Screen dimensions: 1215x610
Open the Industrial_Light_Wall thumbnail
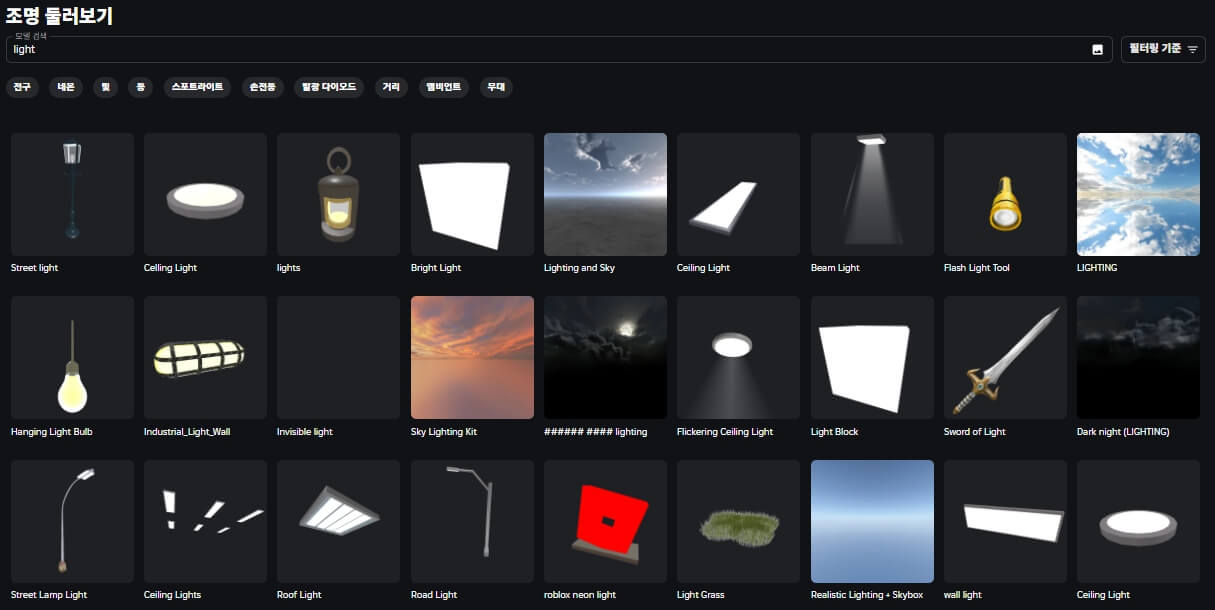coord(205,357)
